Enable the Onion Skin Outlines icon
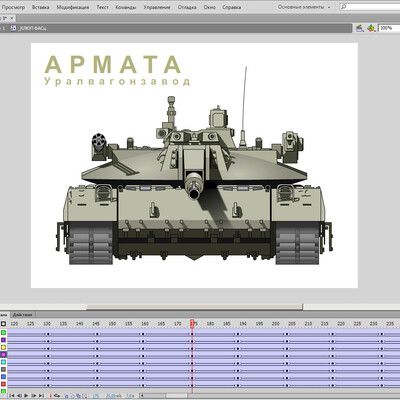 click(72, 396)
